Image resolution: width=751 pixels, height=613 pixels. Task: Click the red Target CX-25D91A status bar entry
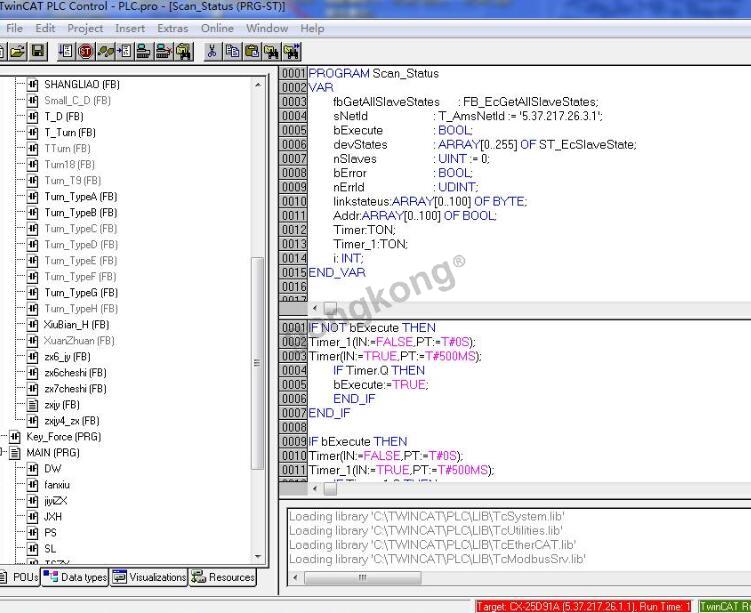pyautogui.click(x=583, y=606)
